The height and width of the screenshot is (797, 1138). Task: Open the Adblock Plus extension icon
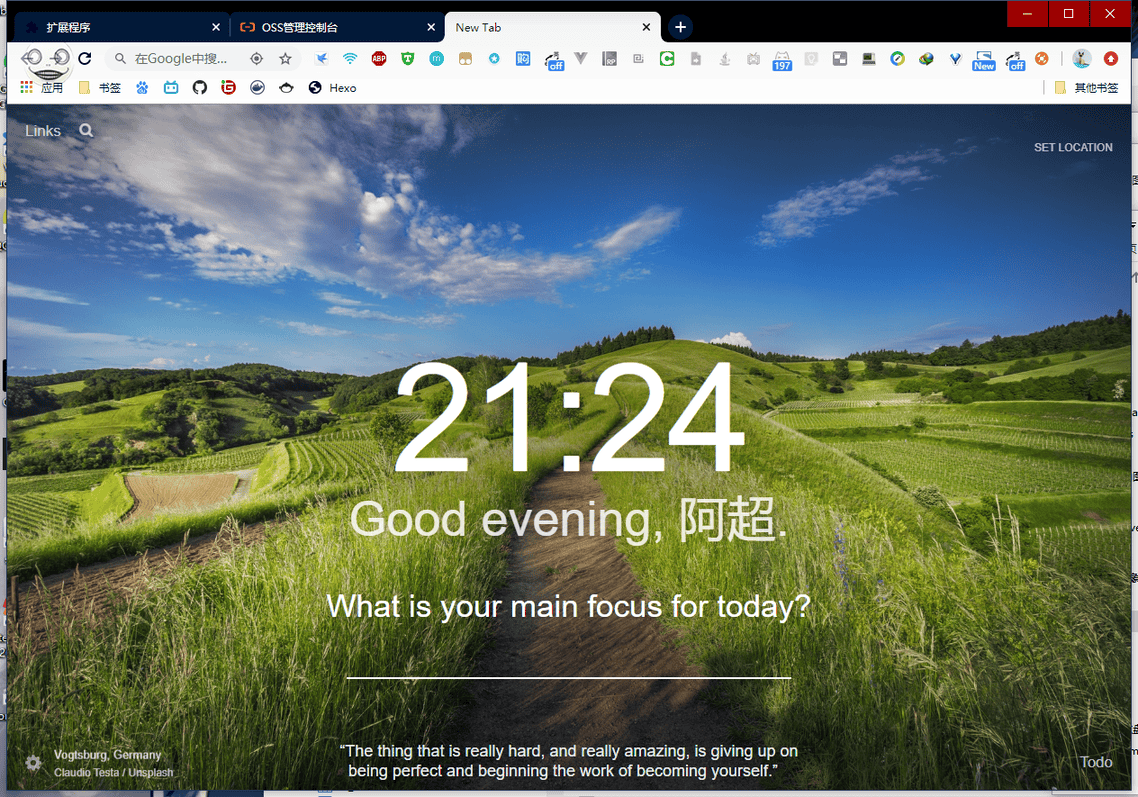click(378, 59)
